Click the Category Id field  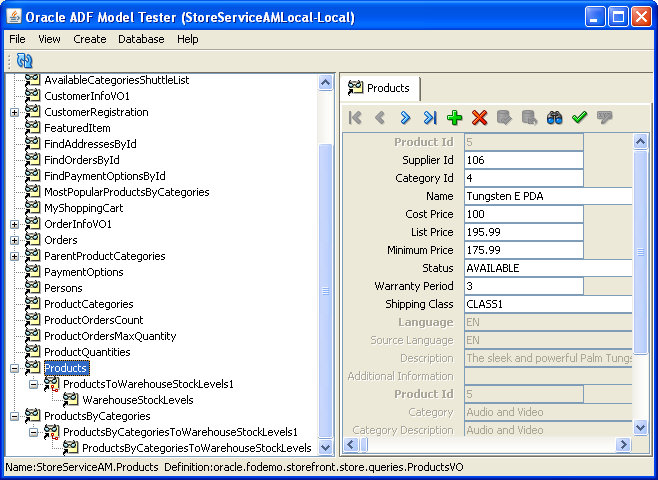[x=524, y=178]
